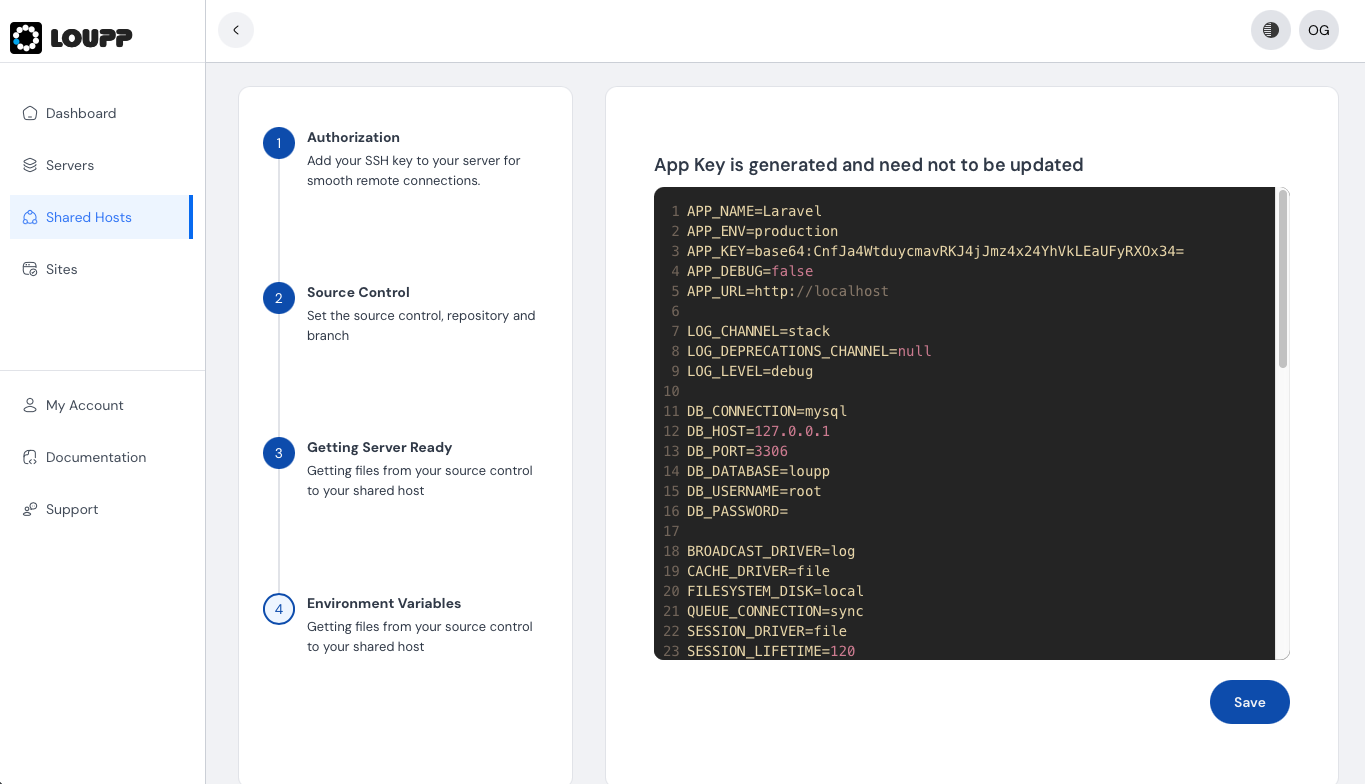Select step 3 circle Getting Server Ready
Image resolution: width=1365 pixels, height=784 pixels.
point(279,453)
